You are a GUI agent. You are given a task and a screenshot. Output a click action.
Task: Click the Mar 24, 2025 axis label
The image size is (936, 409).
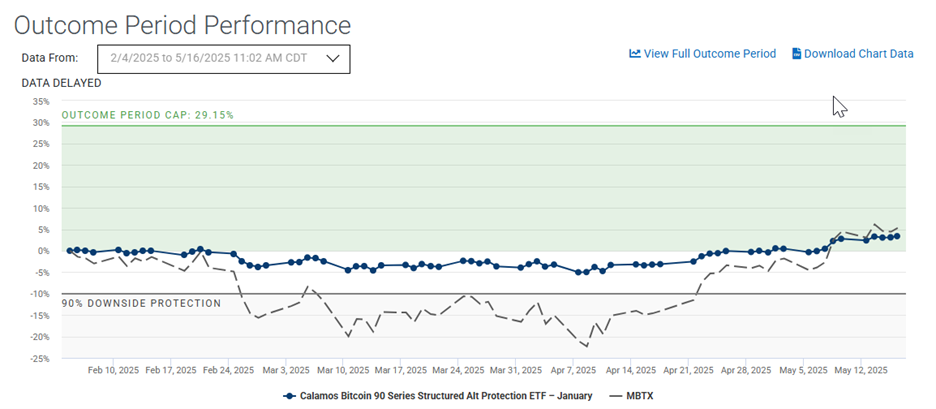click(x=458, y=370)
